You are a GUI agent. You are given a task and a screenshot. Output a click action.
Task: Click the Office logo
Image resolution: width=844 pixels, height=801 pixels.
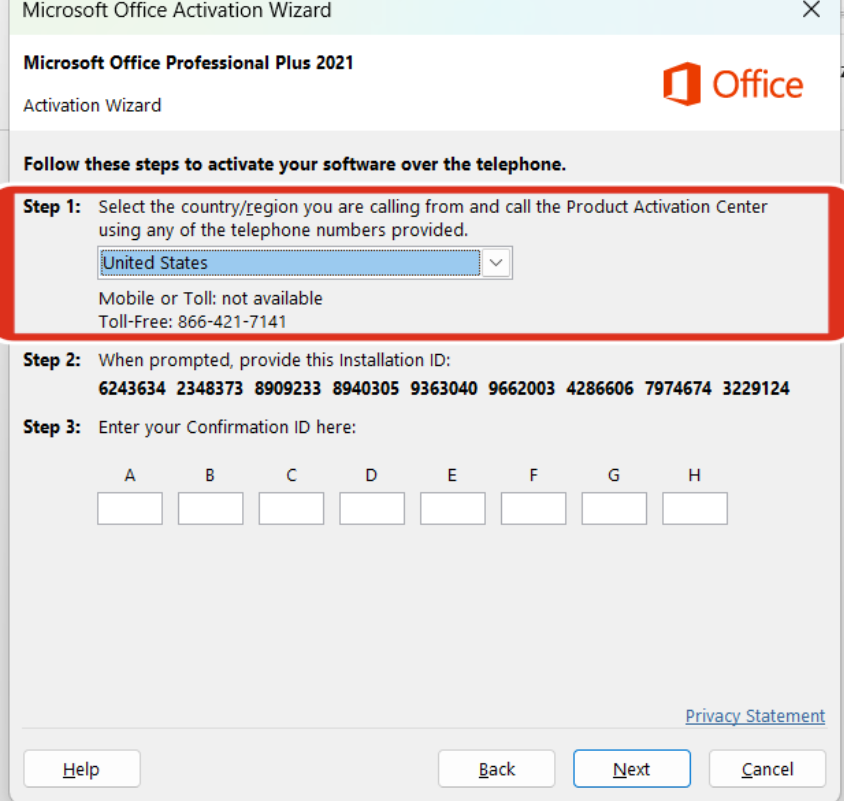733,84
